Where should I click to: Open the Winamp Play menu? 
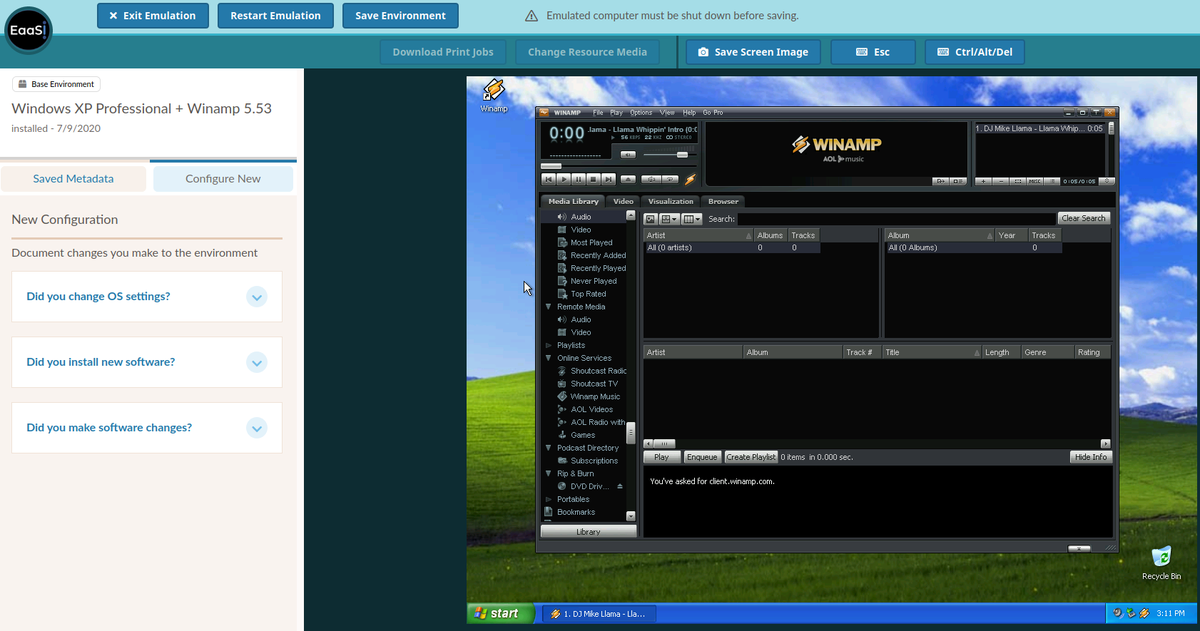[x=616, y=113]
